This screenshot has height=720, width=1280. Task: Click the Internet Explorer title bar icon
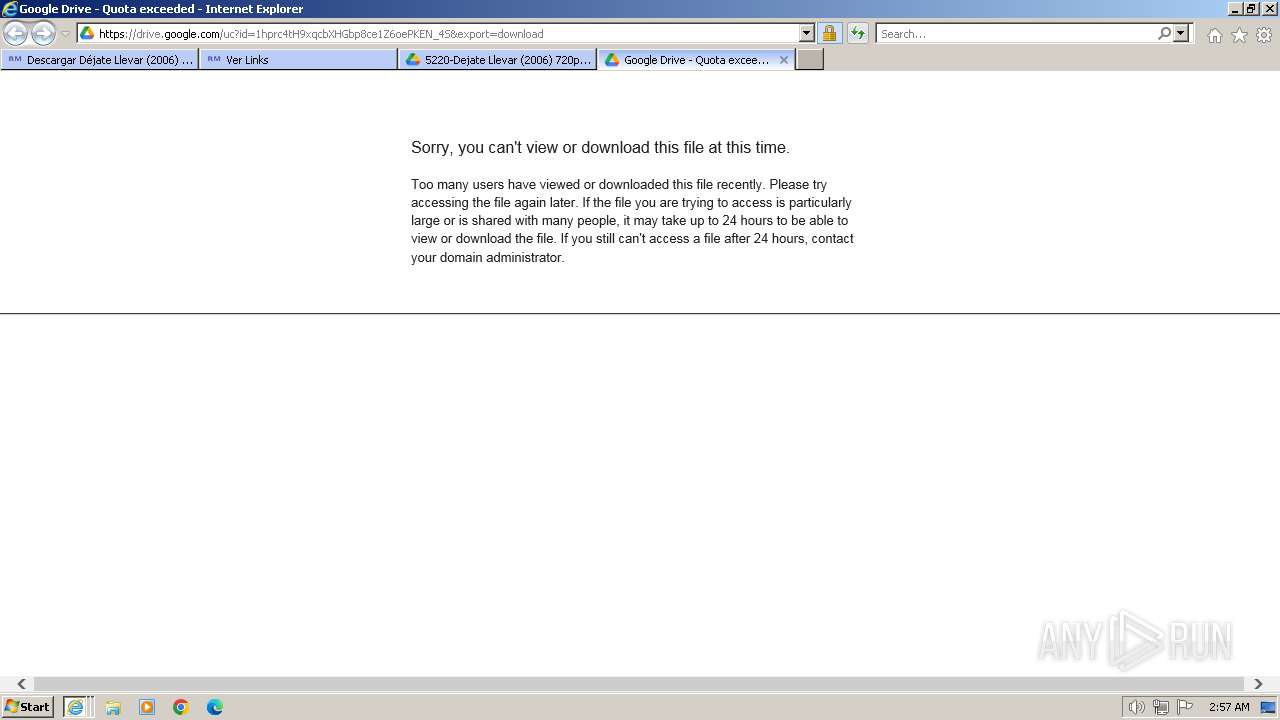pos(10,9)
